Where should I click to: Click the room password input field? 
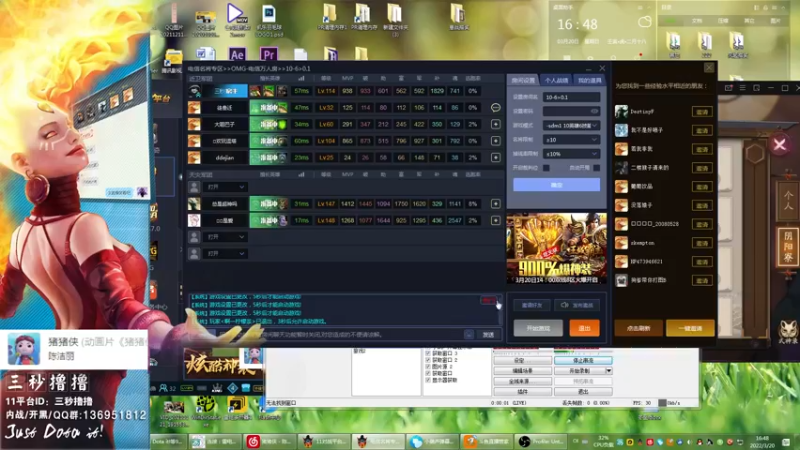coord(571,111)
